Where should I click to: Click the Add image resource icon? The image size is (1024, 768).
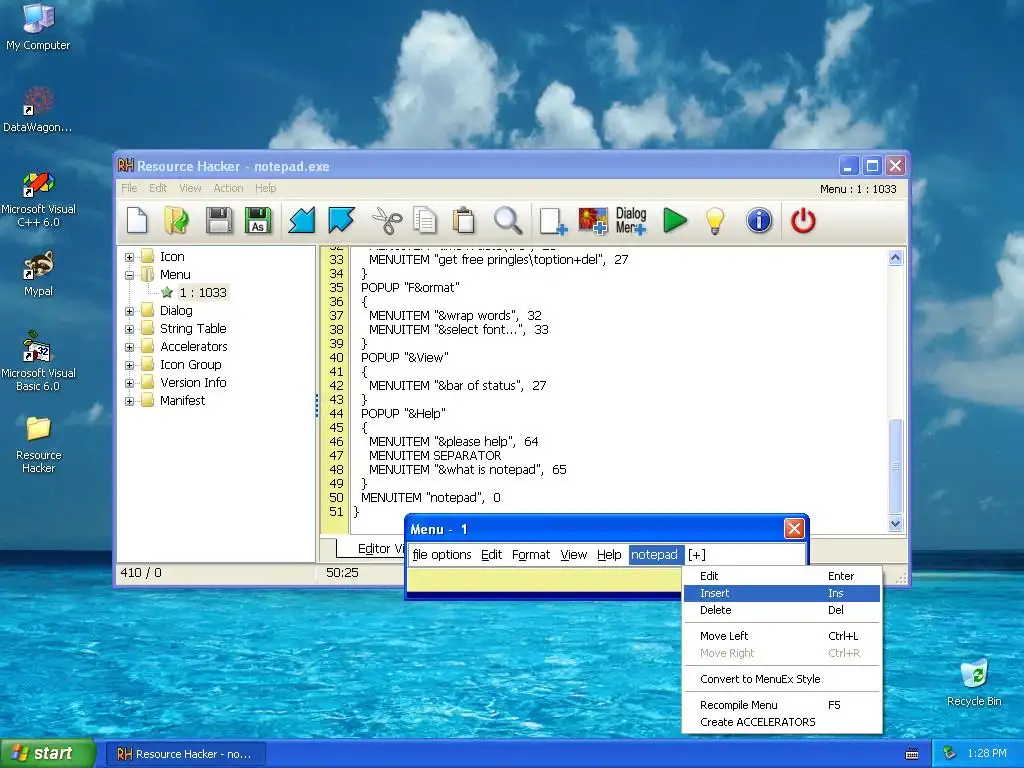(x=593, y=220)
